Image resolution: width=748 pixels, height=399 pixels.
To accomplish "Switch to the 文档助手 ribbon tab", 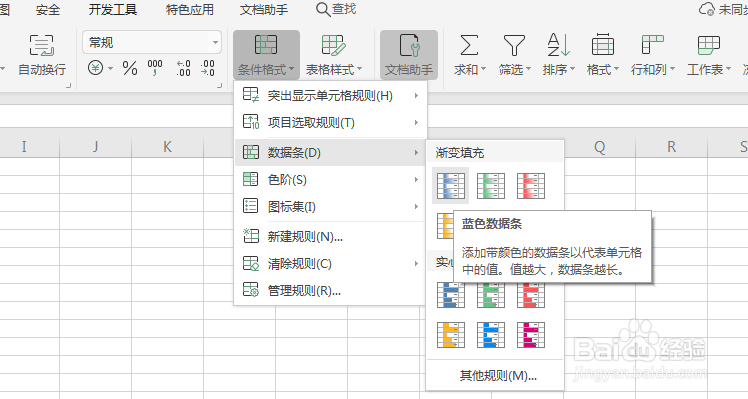I will click(x=264, y=10).
